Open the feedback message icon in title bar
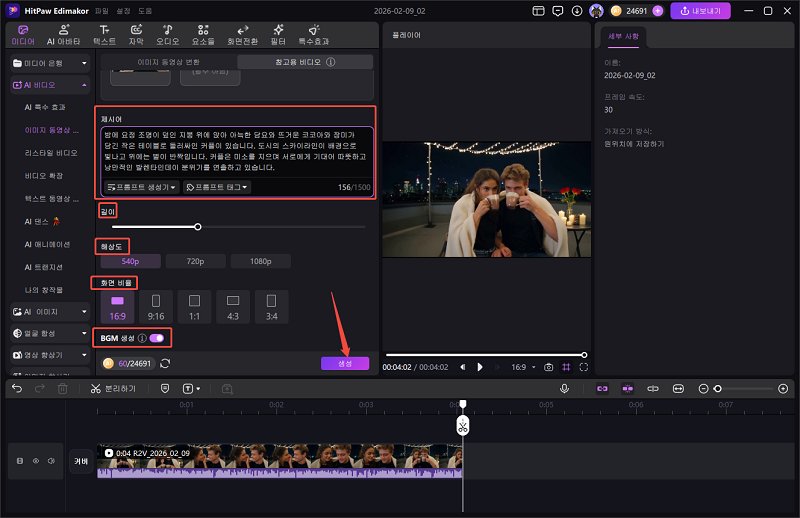 coord(558,11)
